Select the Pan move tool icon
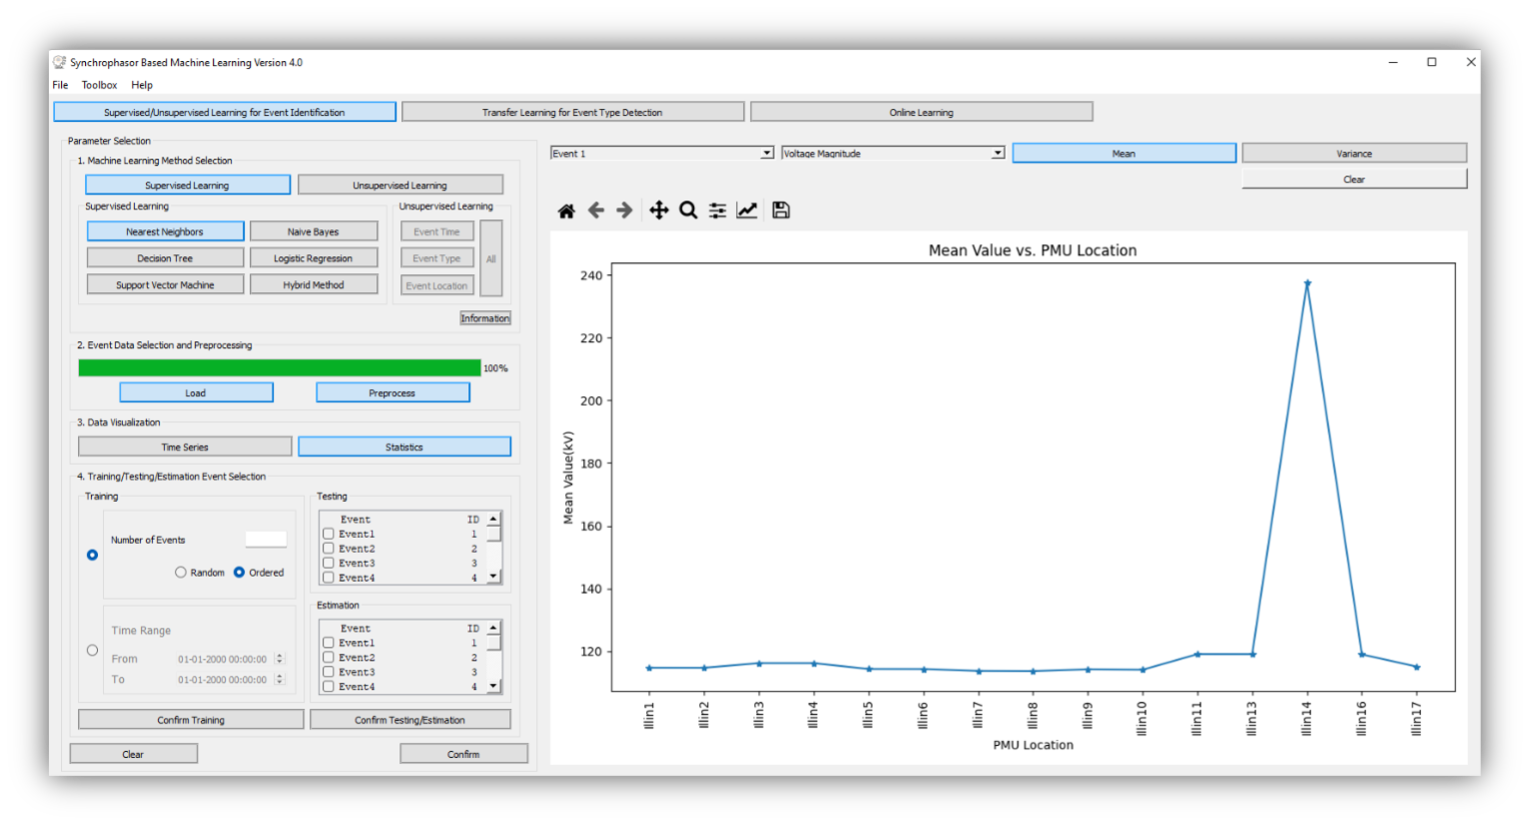This screenshot has height=825, width=1530. pyautogui.click(x=658, y=210)
